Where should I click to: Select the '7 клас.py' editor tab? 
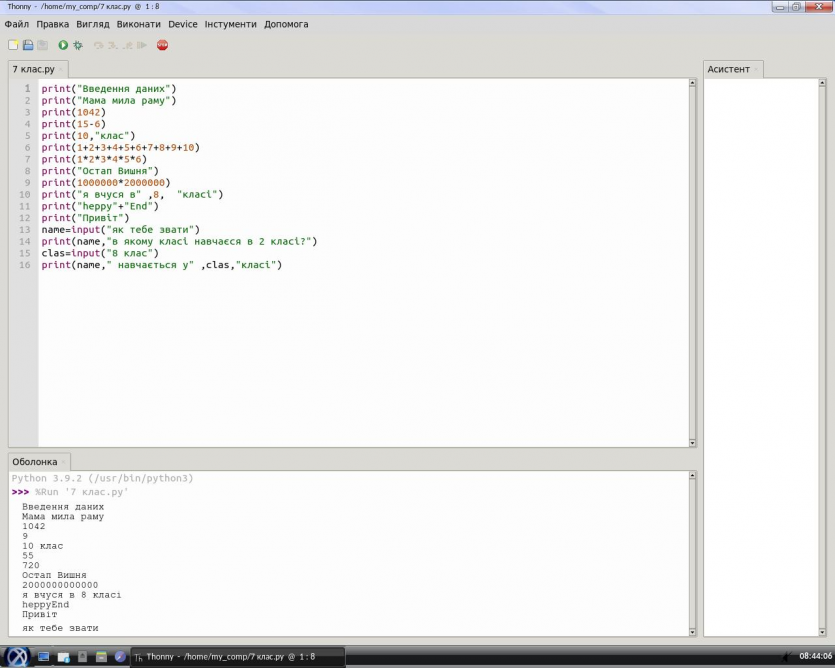[33, 69]
